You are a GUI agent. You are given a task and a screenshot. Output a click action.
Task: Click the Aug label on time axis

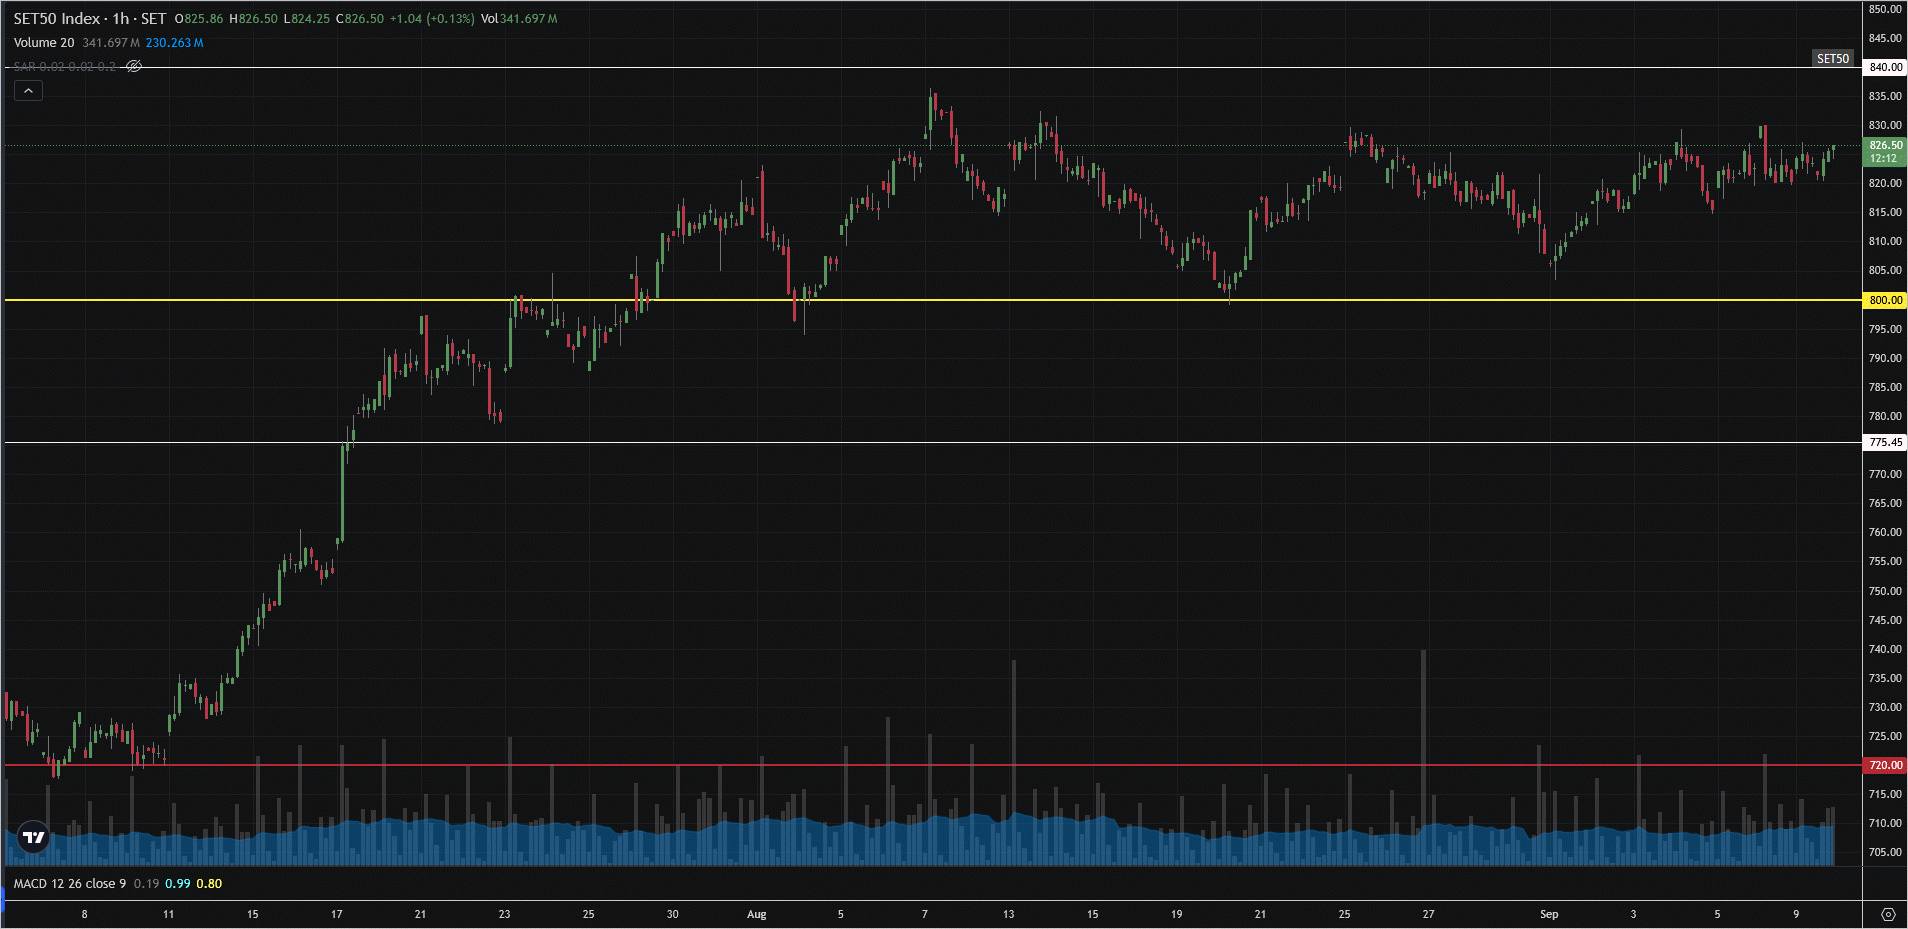point(757,914)
